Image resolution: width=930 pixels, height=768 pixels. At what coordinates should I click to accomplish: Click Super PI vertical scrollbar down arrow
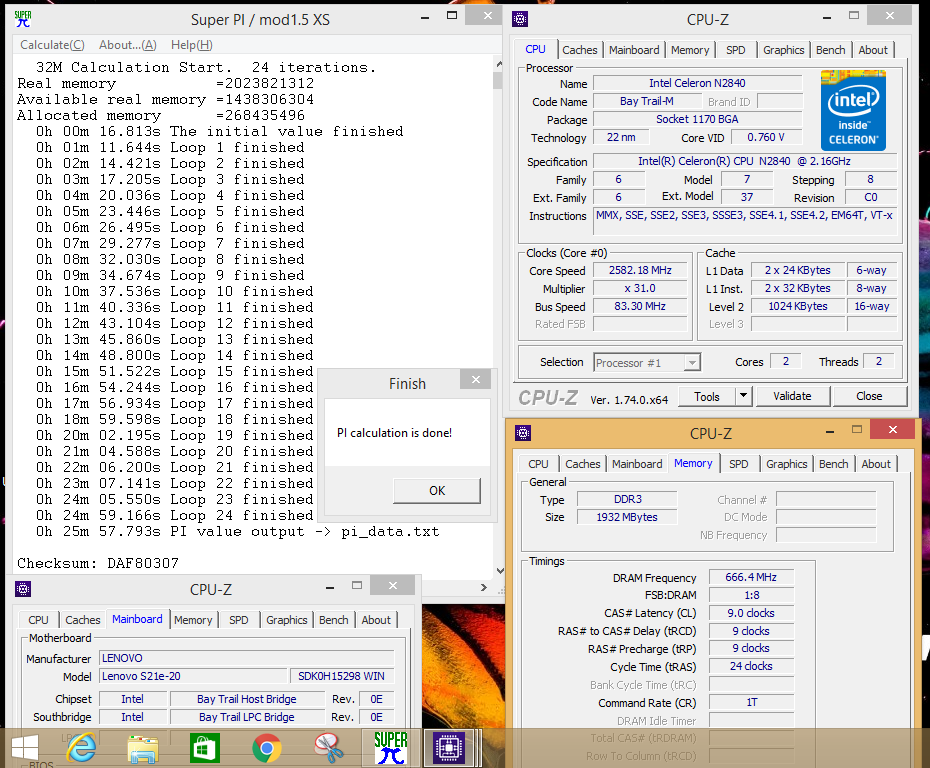click(499, 571)
